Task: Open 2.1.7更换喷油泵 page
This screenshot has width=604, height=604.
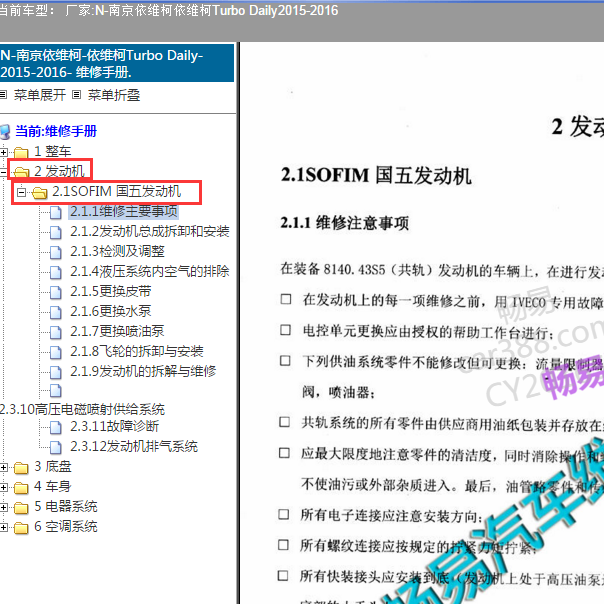Action: click(x=117, y=331)
